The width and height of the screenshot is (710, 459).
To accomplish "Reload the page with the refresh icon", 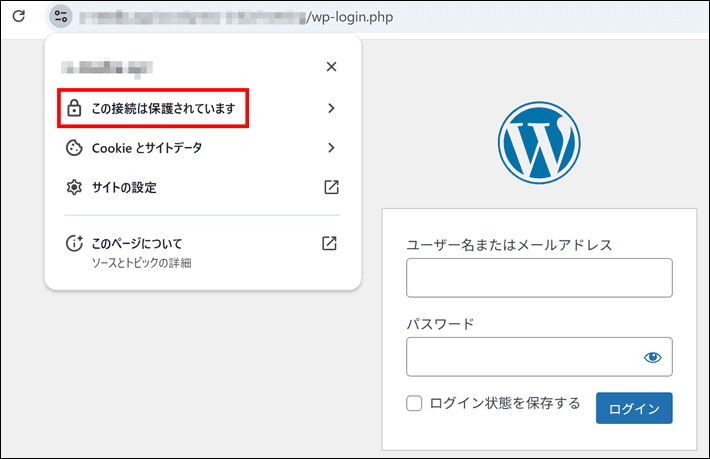I will [19, 16].
